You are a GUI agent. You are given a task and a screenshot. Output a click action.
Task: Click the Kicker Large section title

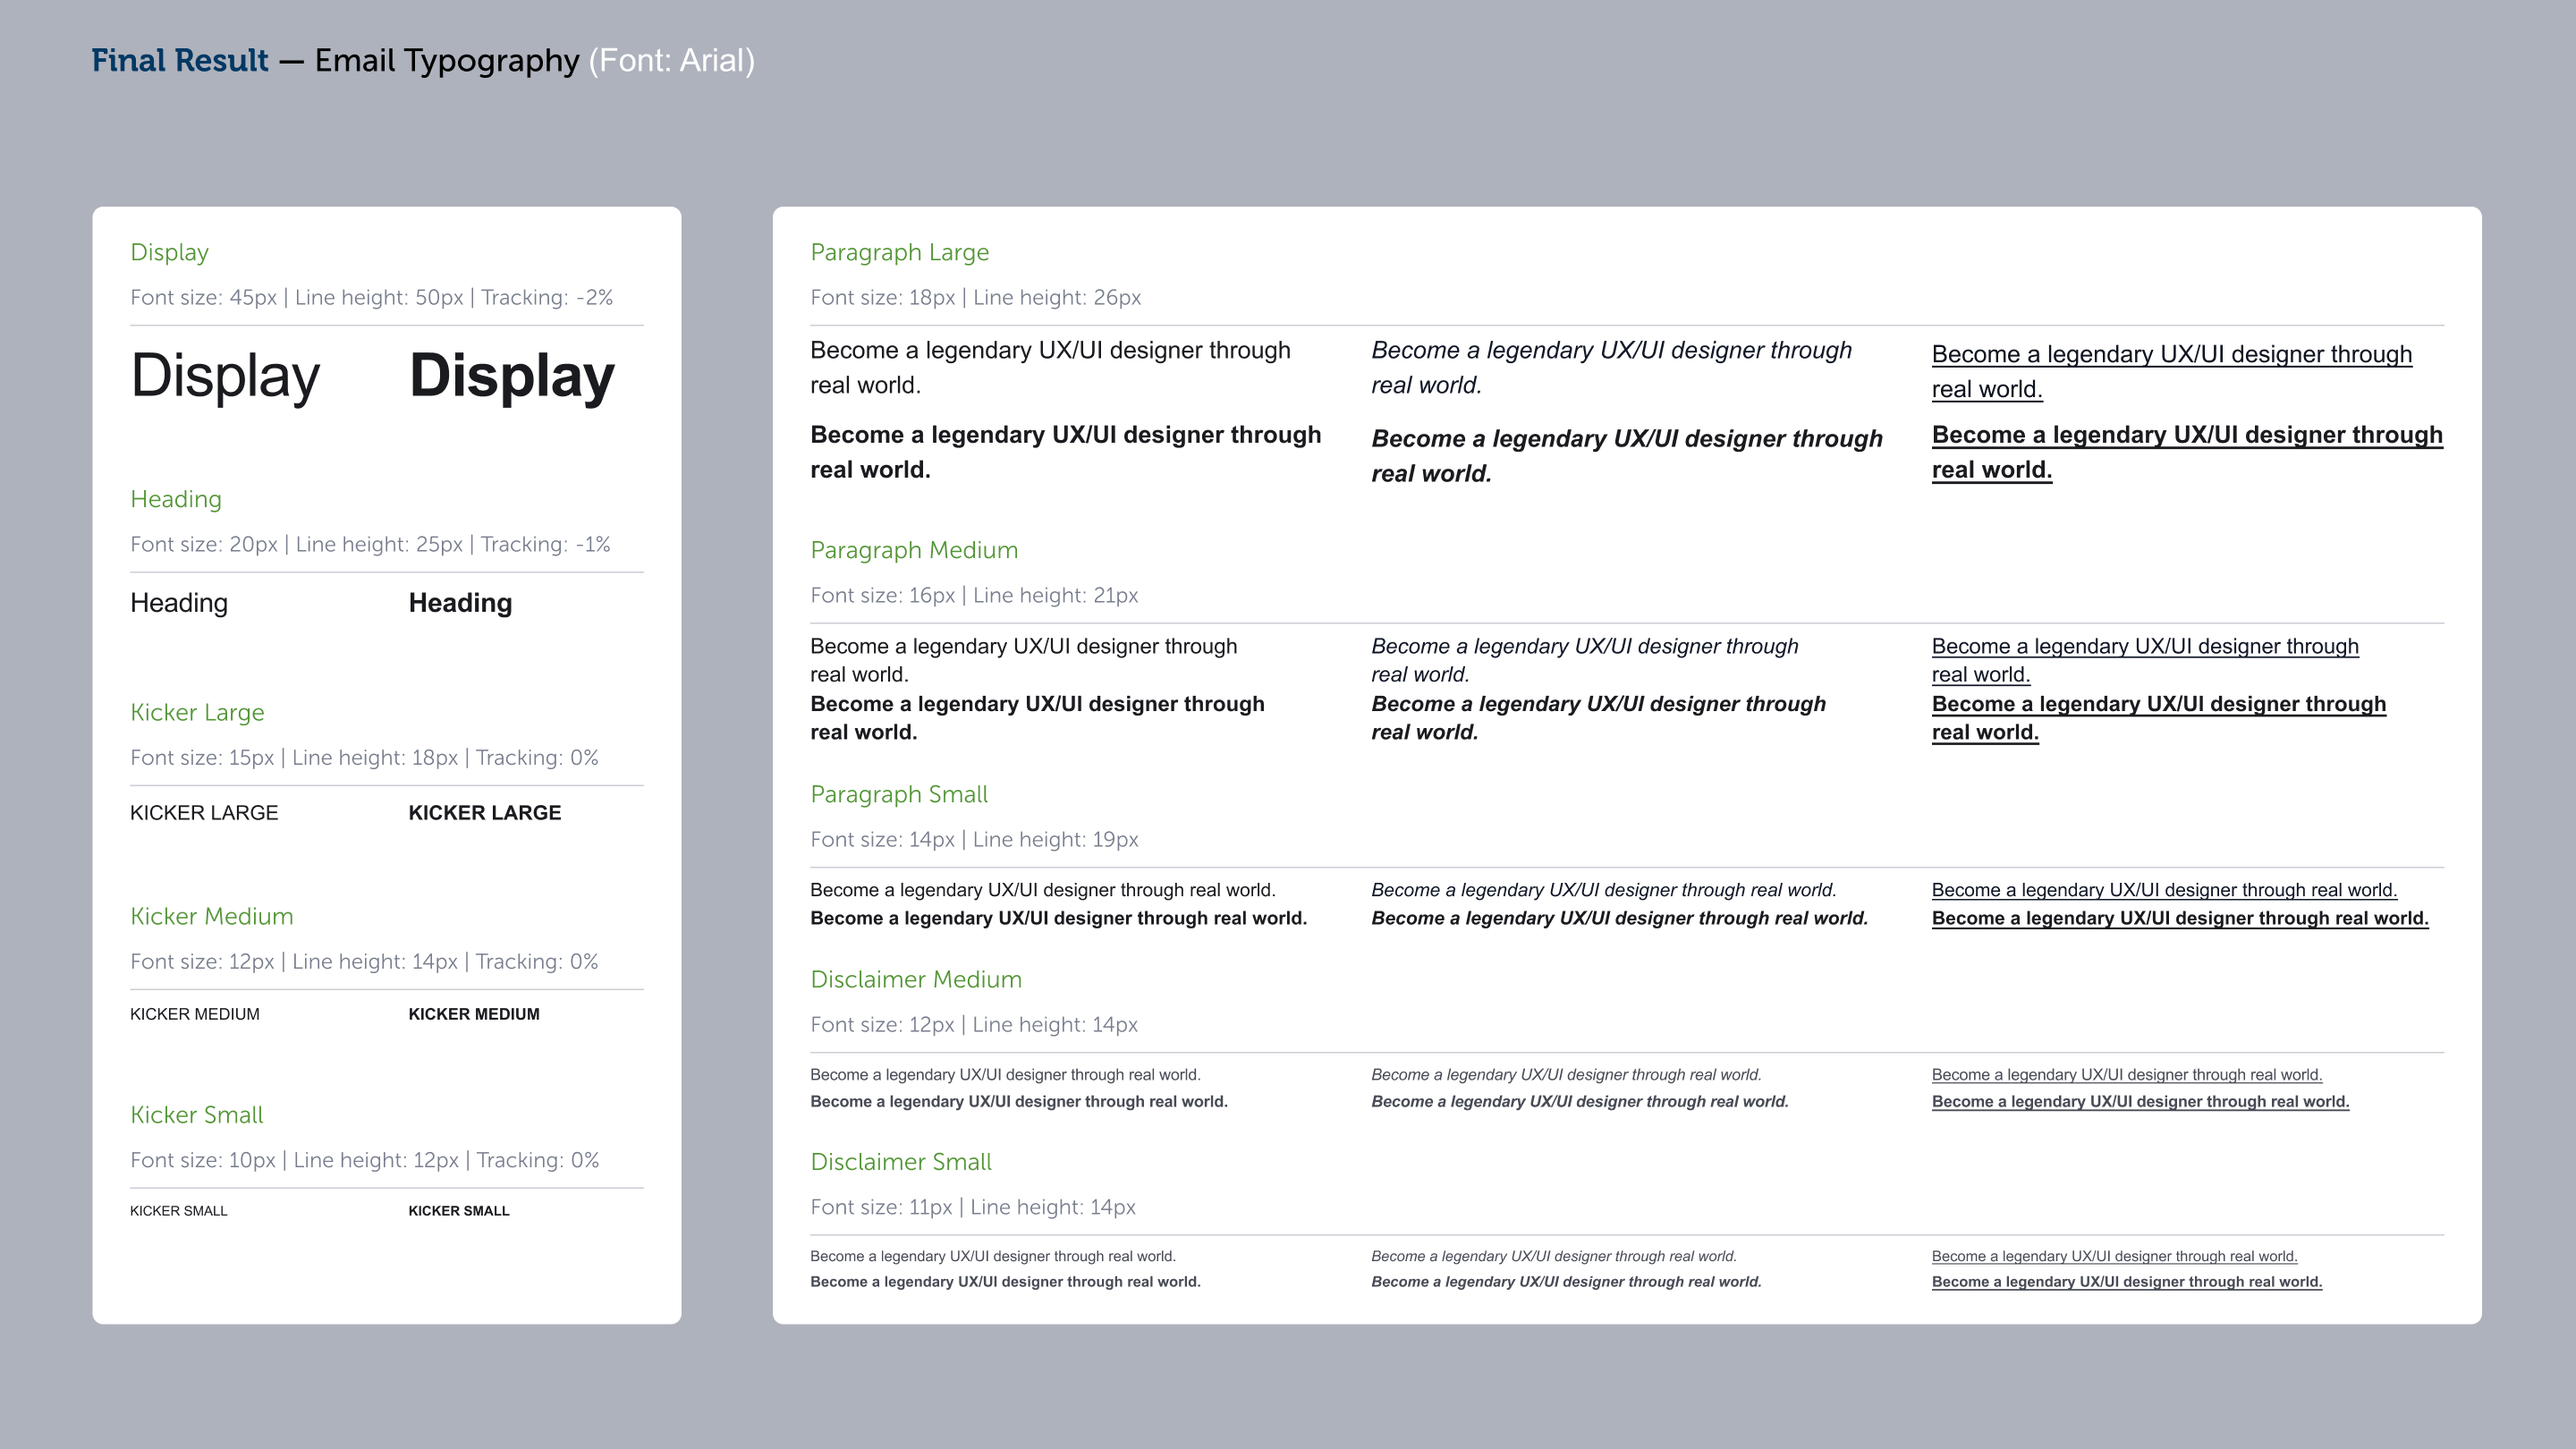[197, 712]
